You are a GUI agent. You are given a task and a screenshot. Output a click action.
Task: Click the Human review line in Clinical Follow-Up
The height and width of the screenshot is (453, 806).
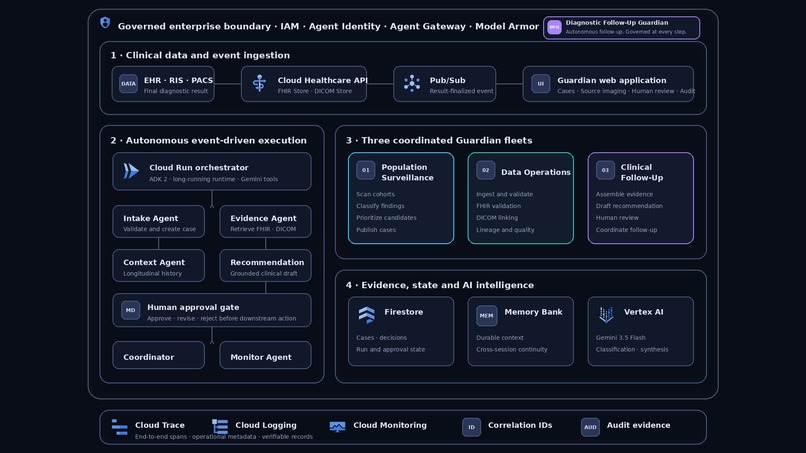[617, 218]
